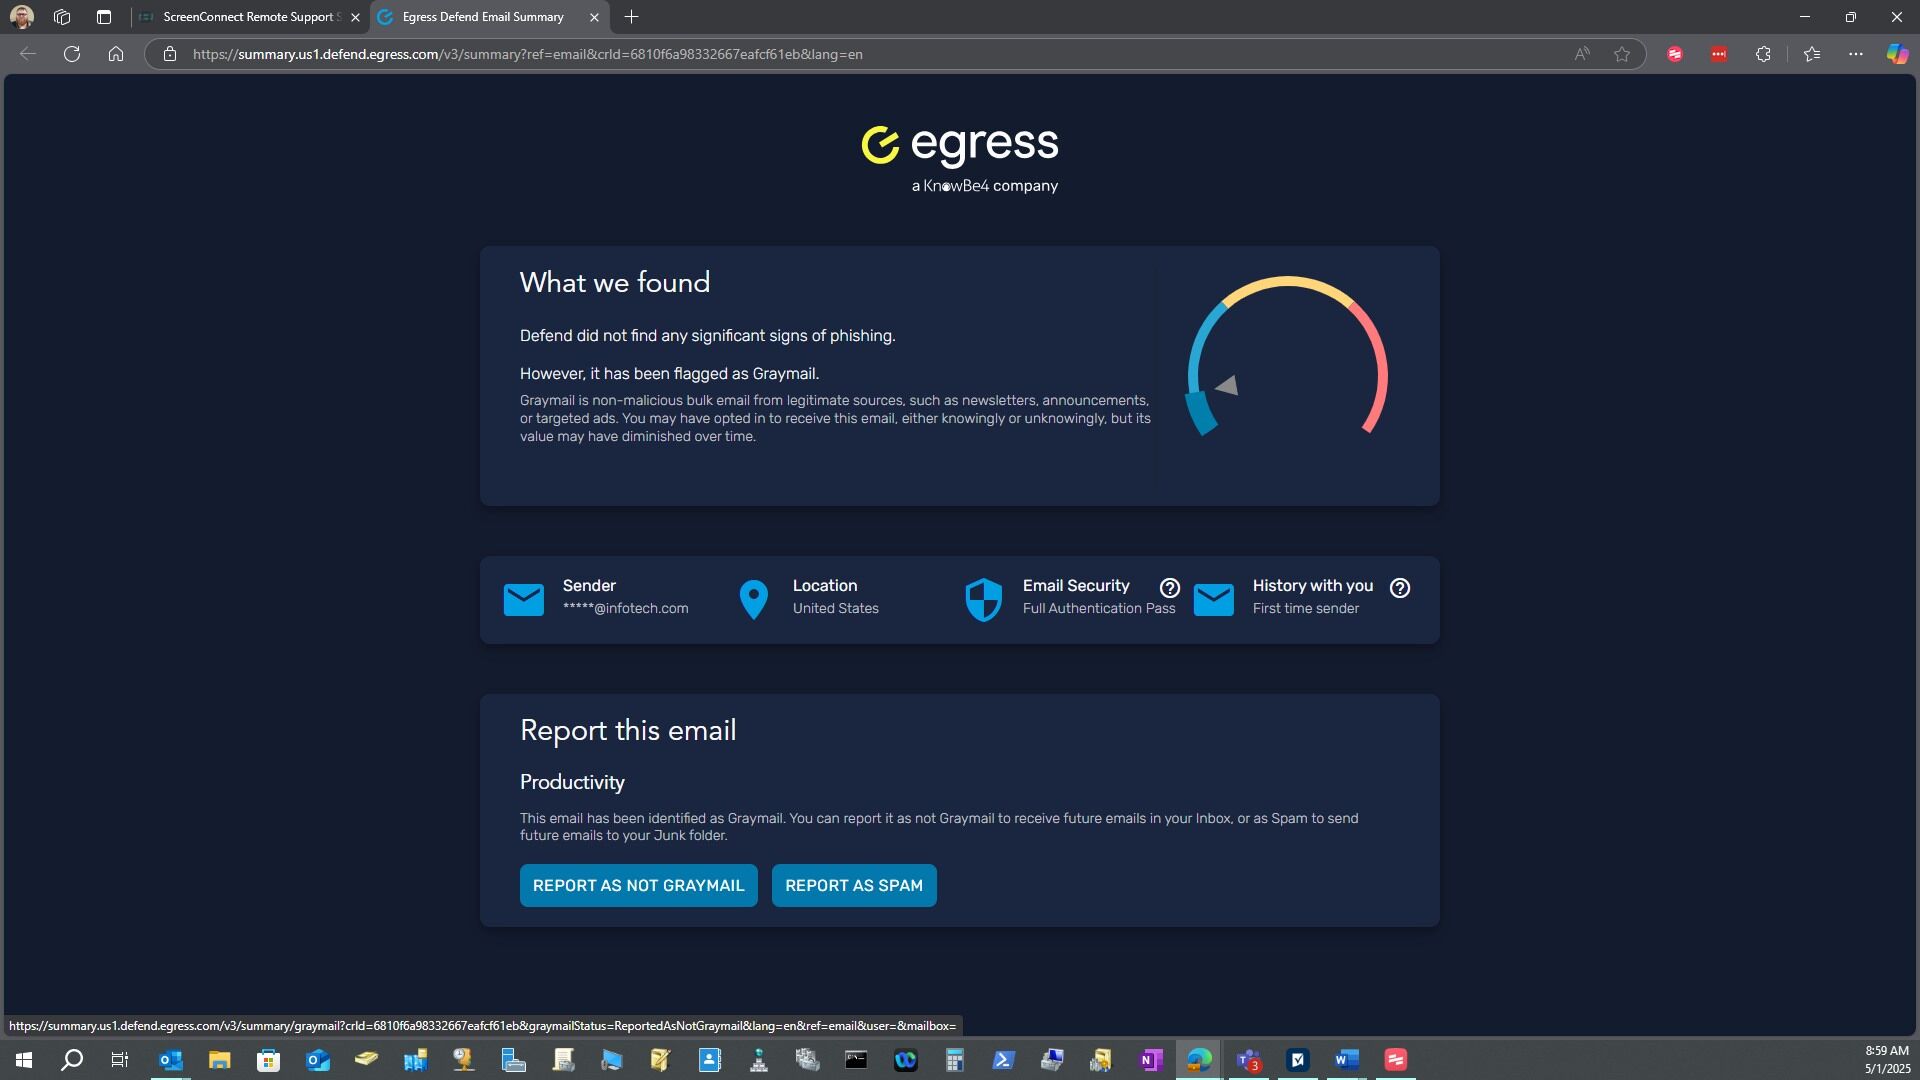Image resolution: width=1920 pixels, height=1080 pixels.
Task: Close the Egress Defend Email Summary tab
Action: coord(595,17)
